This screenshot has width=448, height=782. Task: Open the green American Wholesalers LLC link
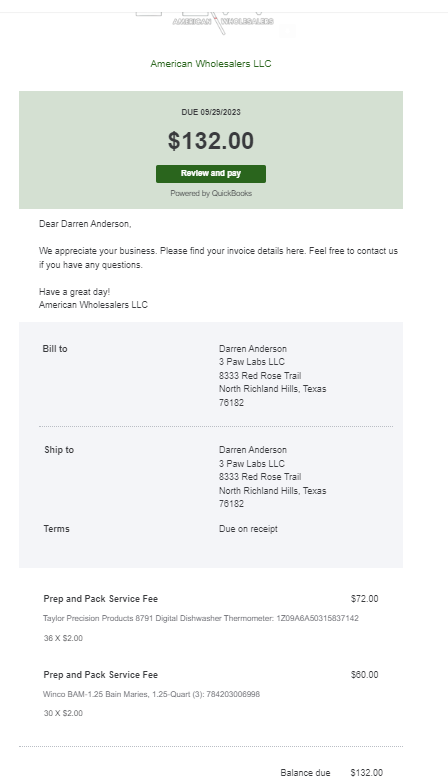pos(211,64)
